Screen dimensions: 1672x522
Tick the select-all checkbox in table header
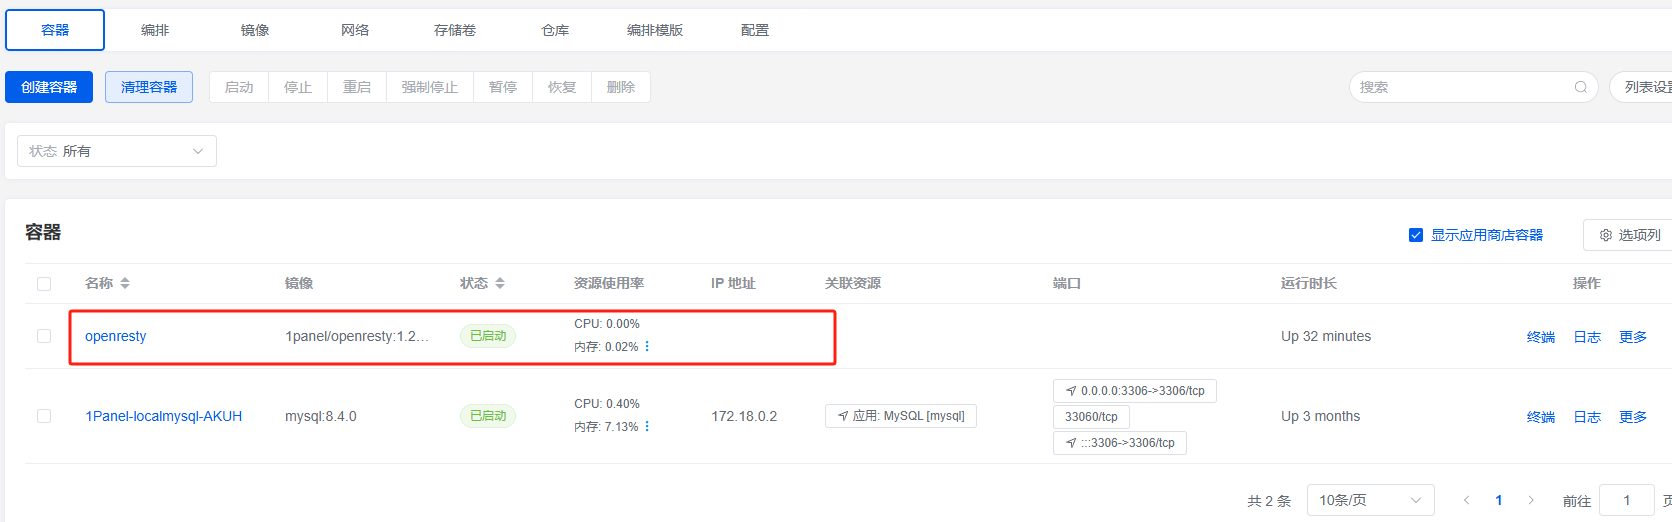(x=44, y=284)
